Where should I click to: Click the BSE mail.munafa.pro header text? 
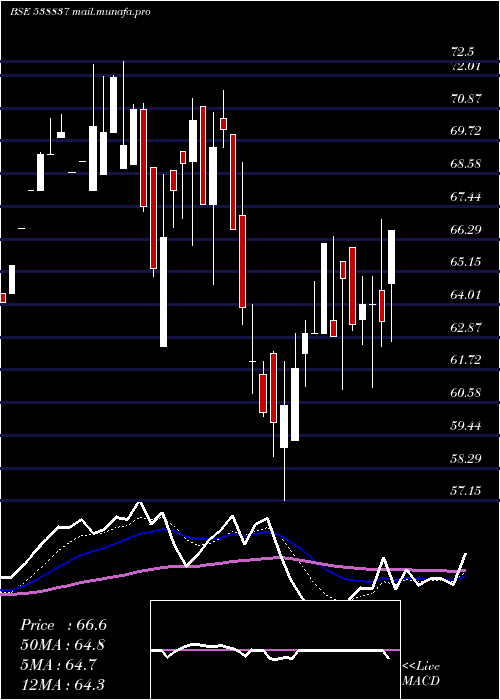coord(80,12)
